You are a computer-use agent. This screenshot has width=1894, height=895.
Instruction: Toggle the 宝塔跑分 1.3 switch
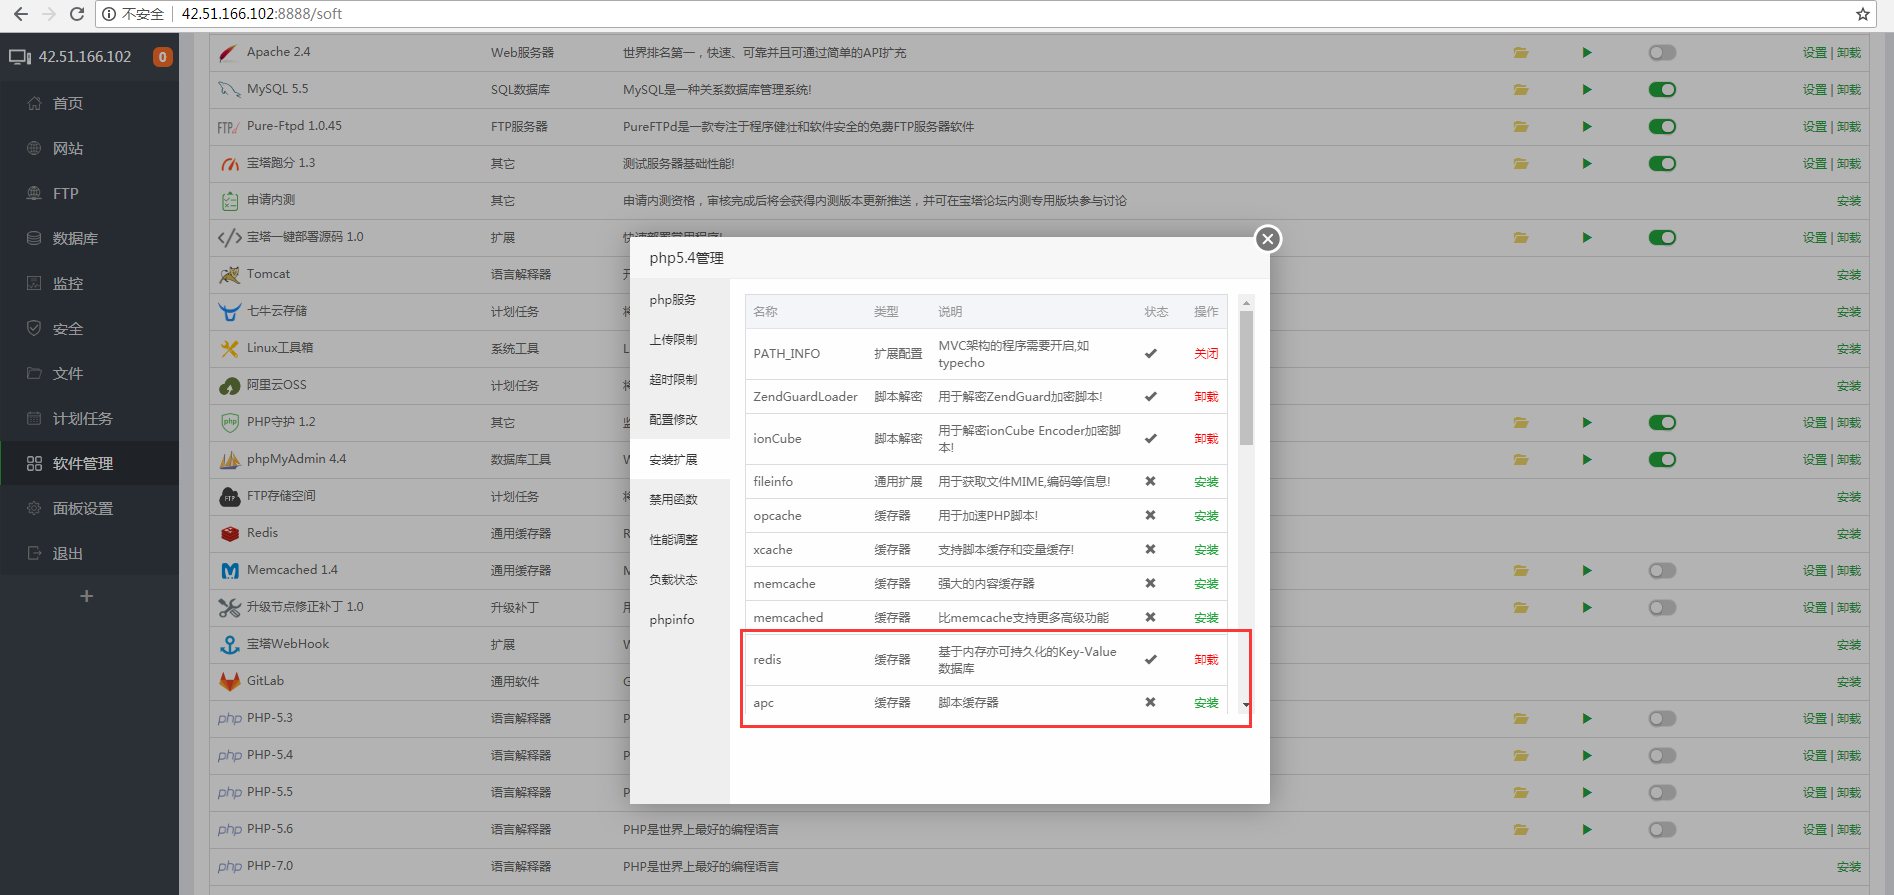[1662, 164]
